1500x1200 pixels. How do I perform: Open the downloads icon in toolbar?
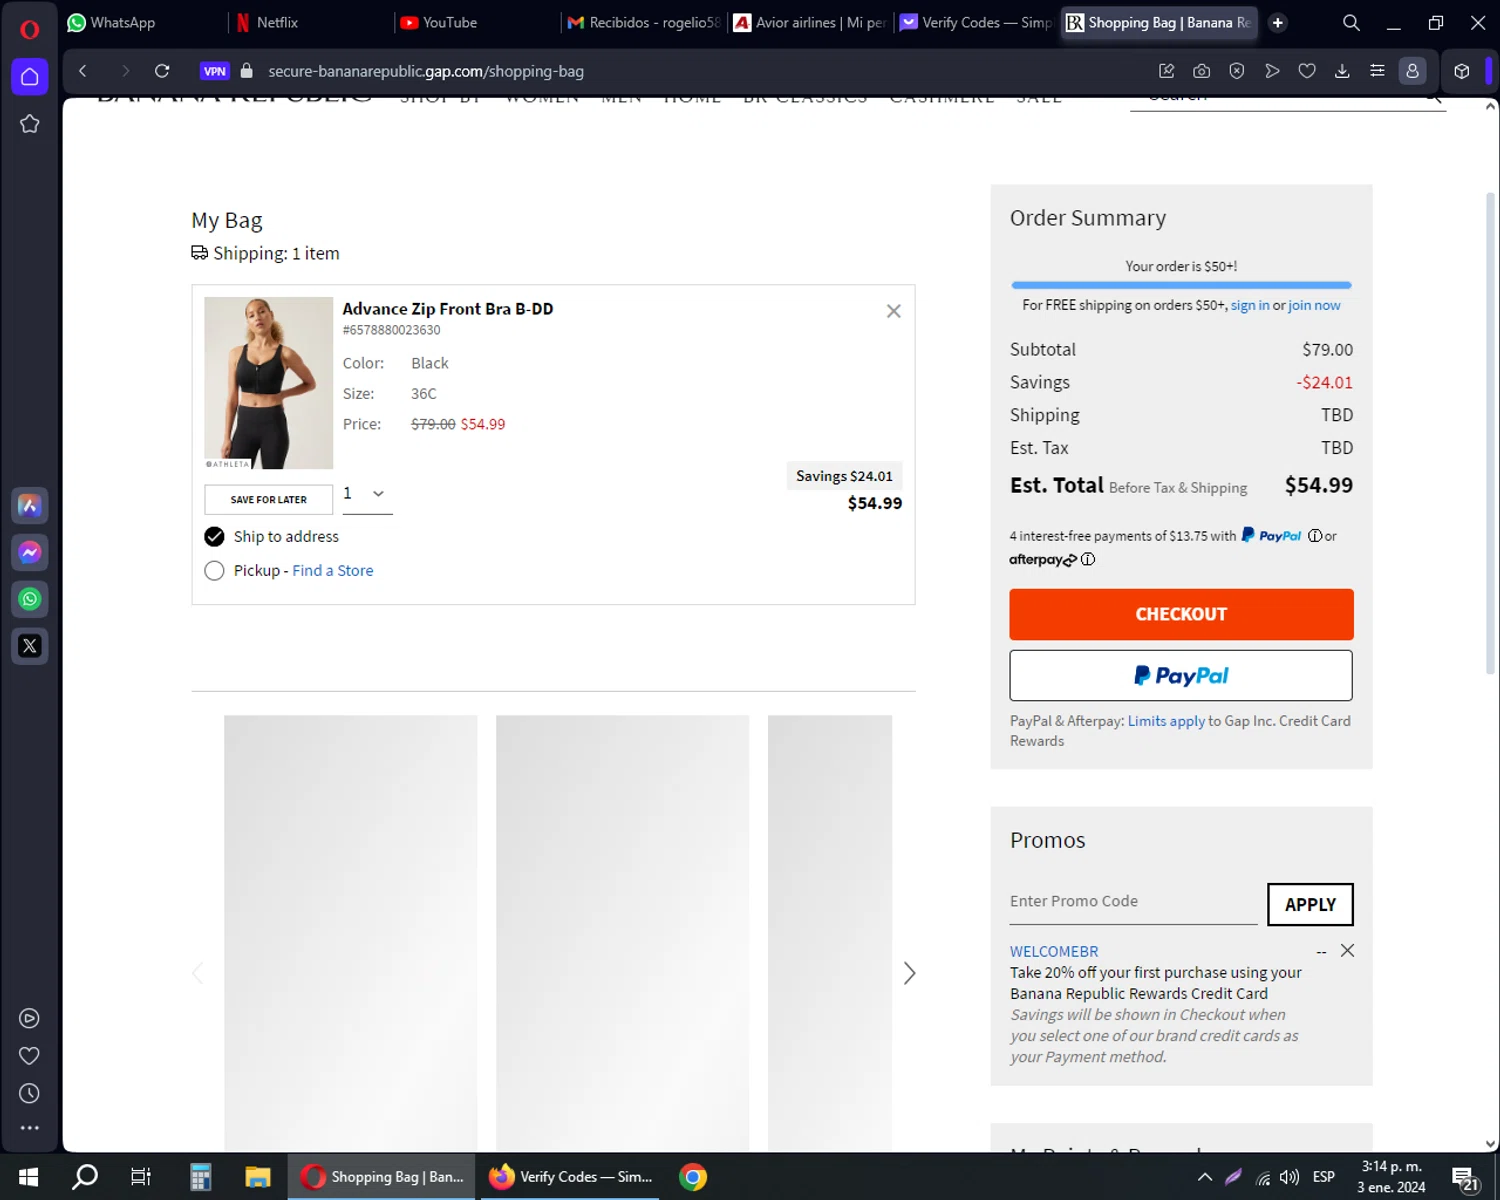(1342, 71)
